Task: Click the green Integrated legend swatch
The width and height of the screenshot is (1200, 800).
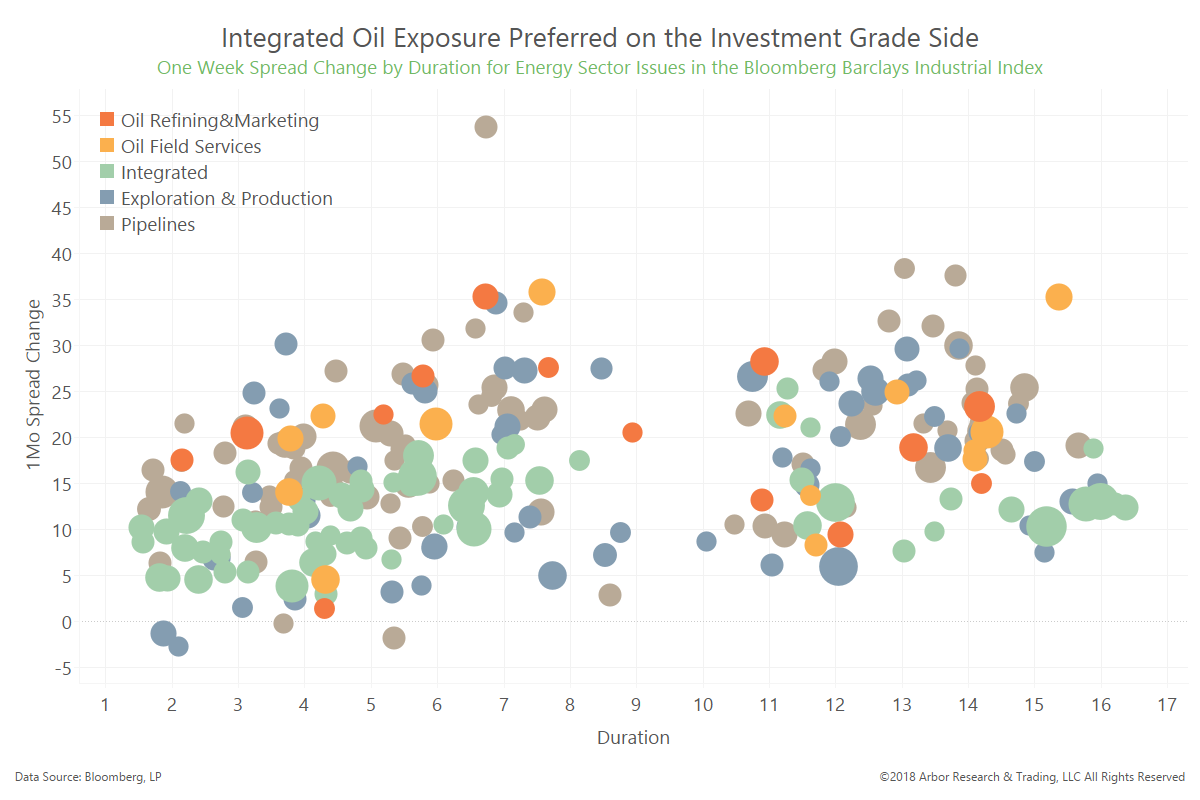Action: pyautogui.click(x=108, y=172)
